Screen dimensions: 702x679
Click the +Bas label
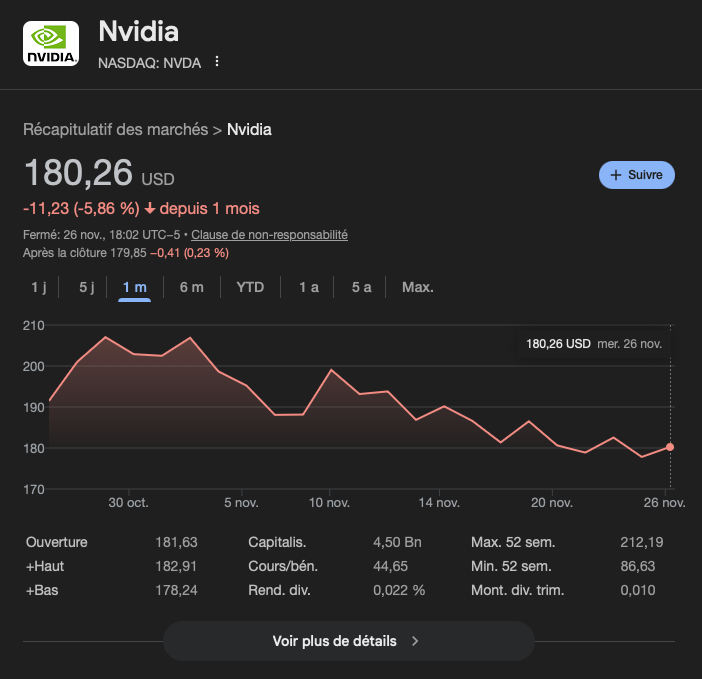tap(42, 590)
